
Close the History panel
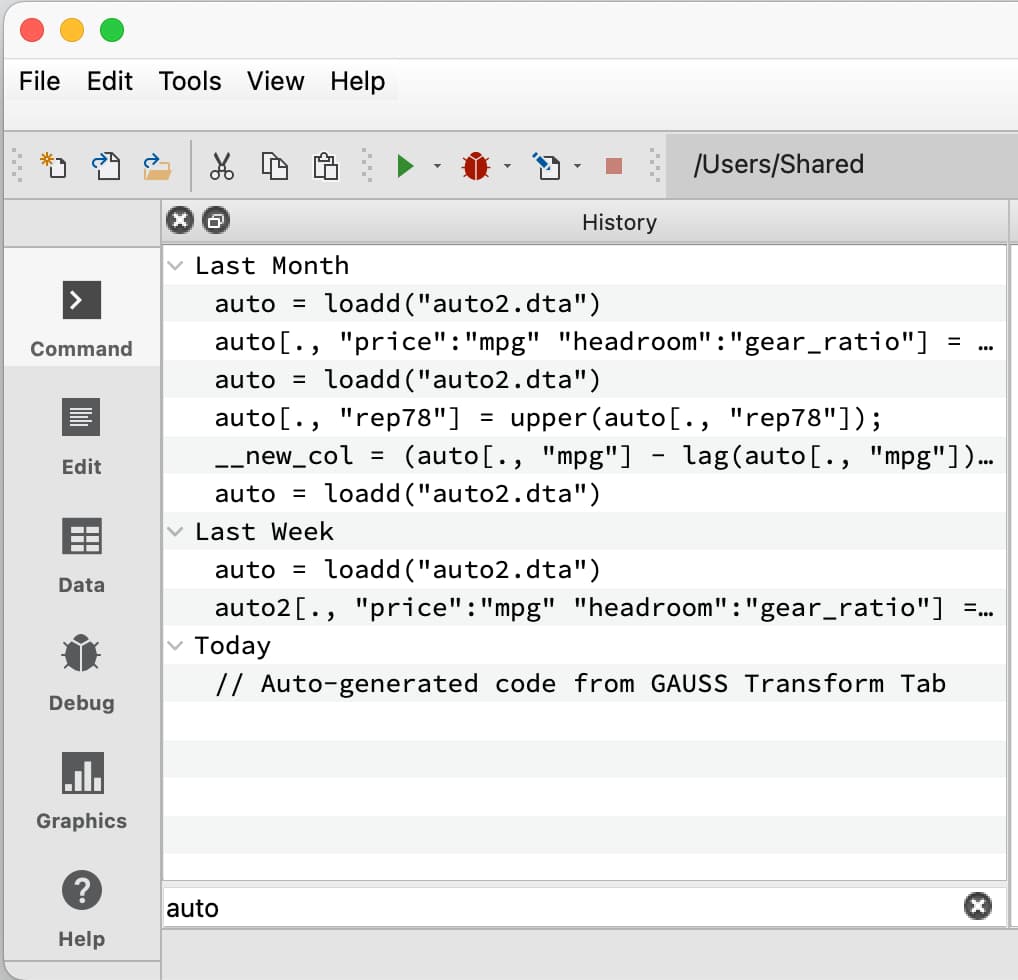(179, 221)
